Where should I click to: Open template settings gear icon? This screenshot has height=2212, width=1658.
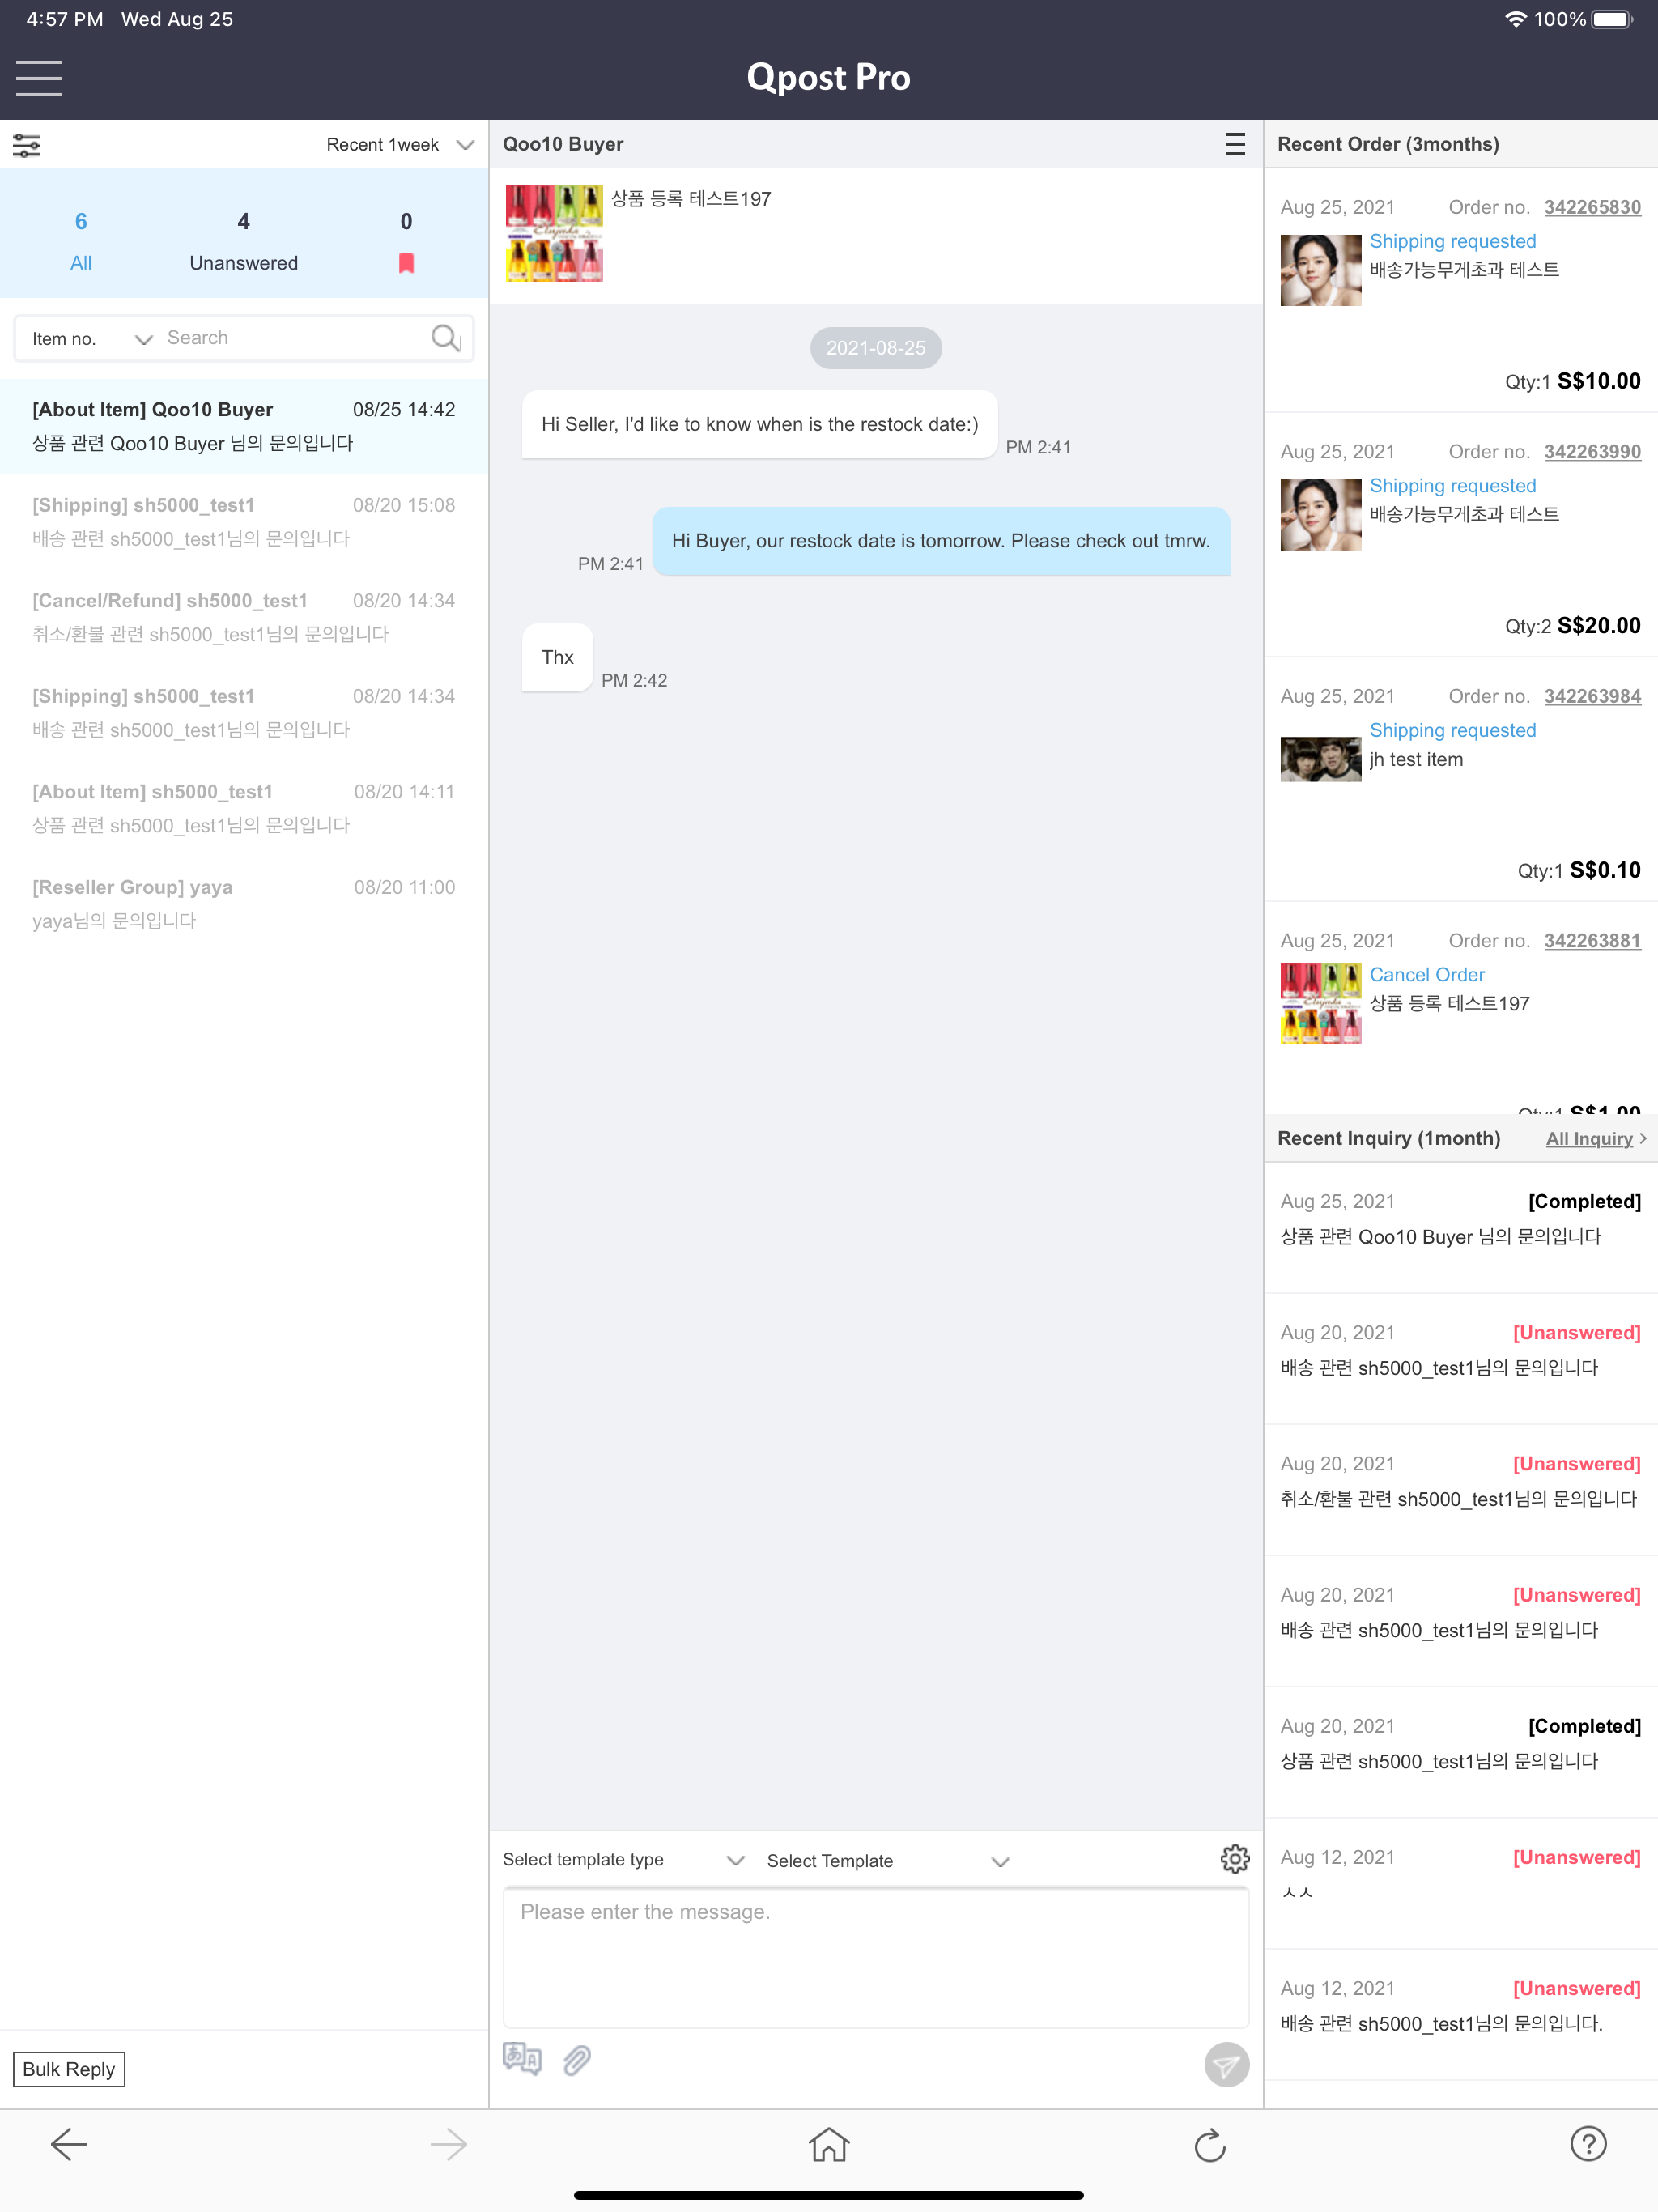1235,1859
